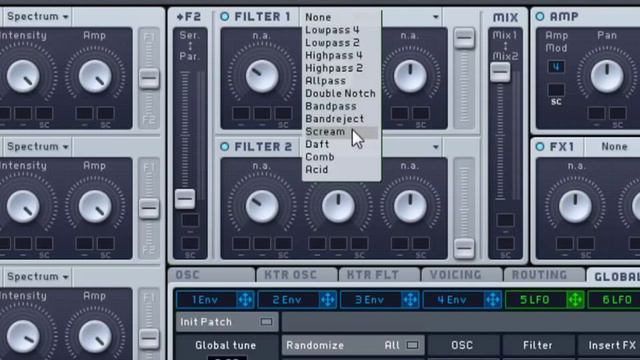Click the first n.a. knob in Filter 1
The width and height of the screenshot is (640, 360).
[x=262, y=76]
